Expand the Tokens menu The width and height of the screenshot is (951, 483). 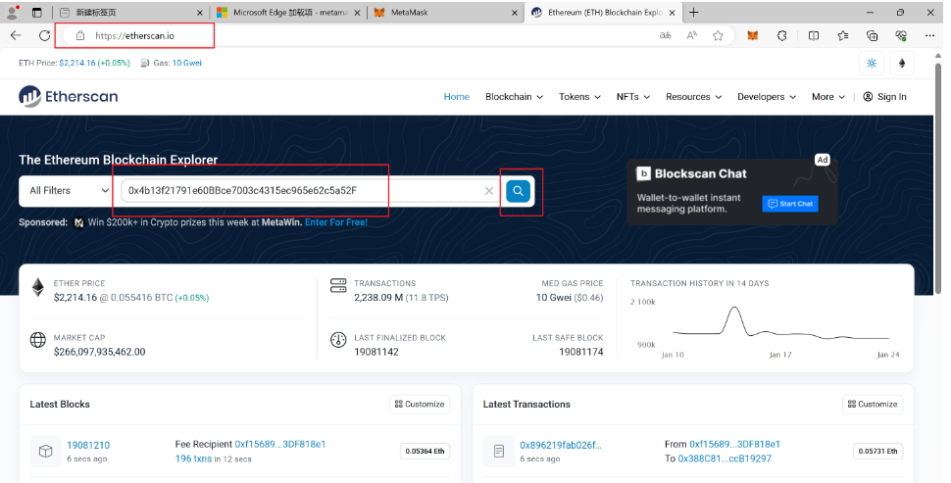tap(579, 96)
